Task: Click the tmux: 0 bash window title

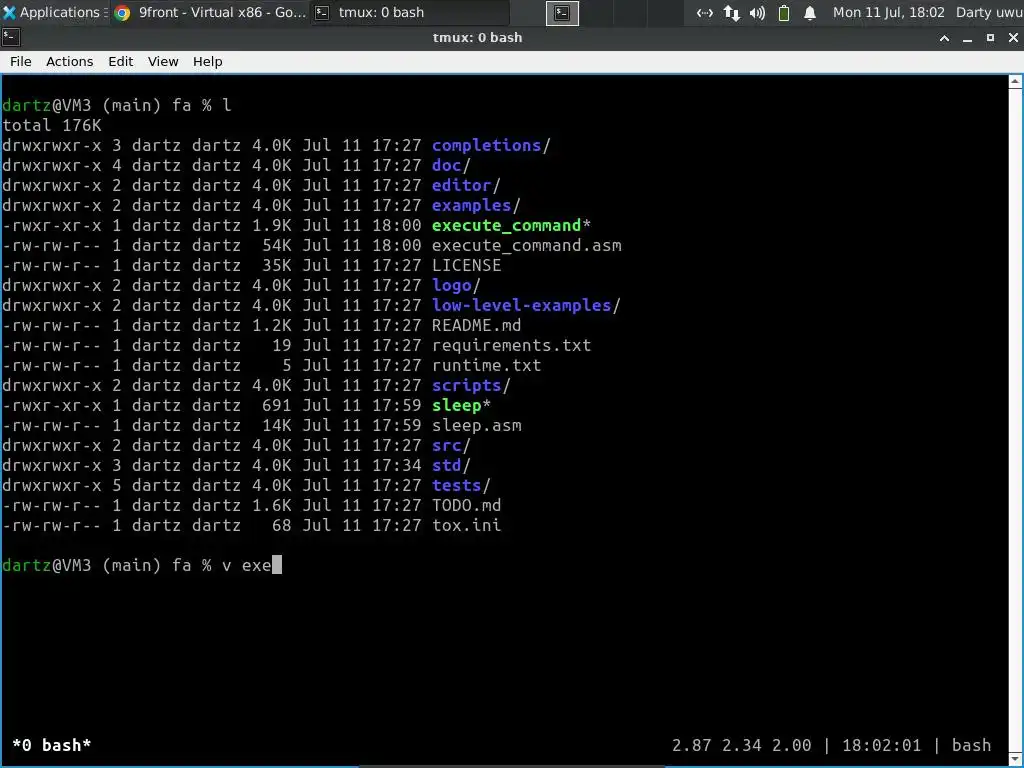Action: (x=477, y=38)
